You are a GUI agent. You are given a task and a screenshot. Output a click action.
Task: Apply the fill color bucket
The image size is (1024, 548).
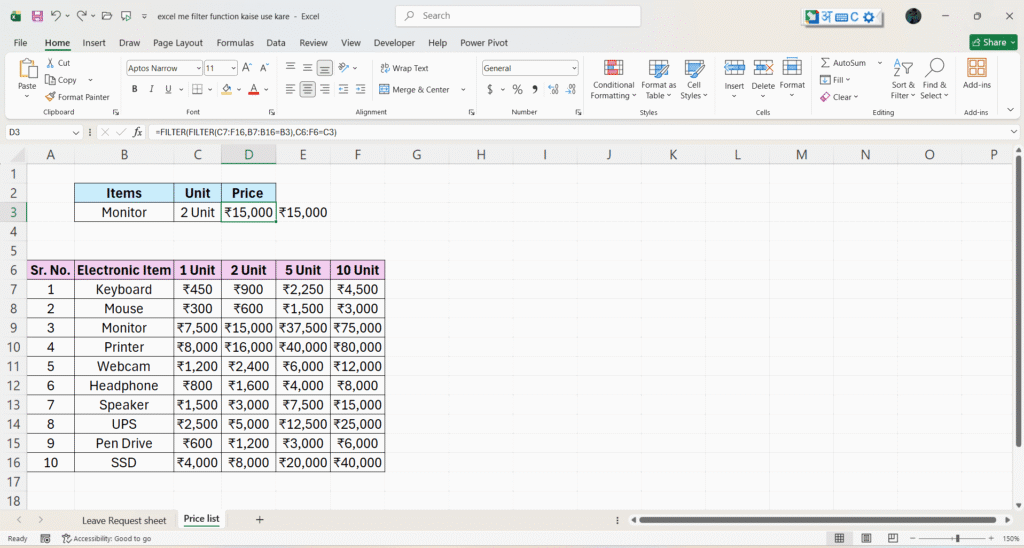(x=227, y=89)
